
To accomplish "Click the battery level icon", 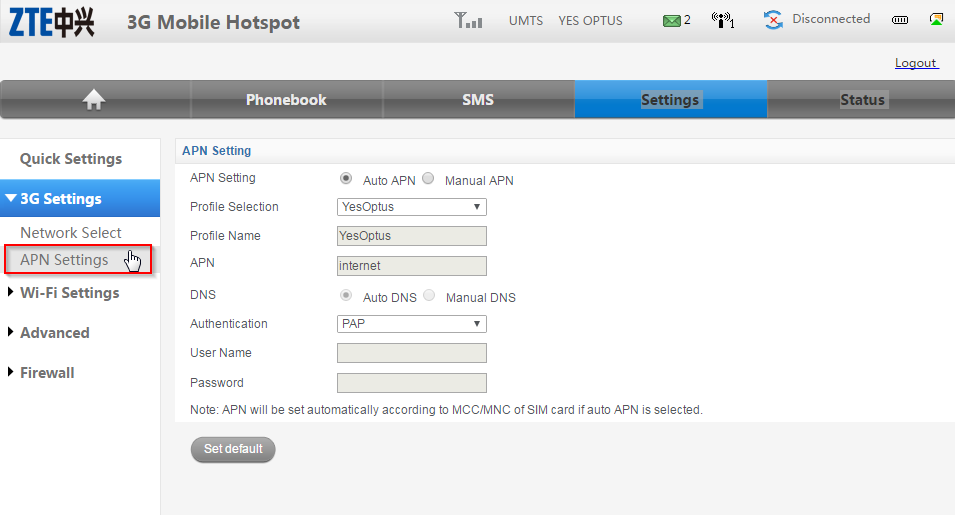I will (900, 20).
